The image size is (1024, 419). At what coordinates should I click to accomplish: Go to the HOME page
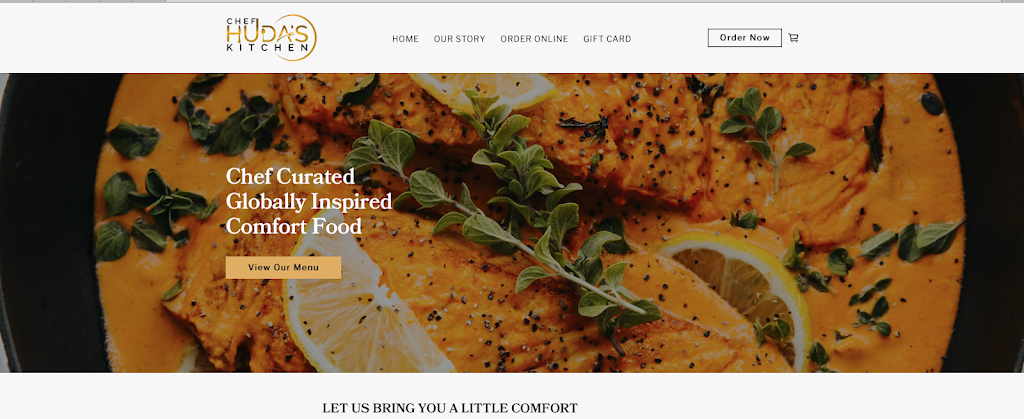coord(406,39)
